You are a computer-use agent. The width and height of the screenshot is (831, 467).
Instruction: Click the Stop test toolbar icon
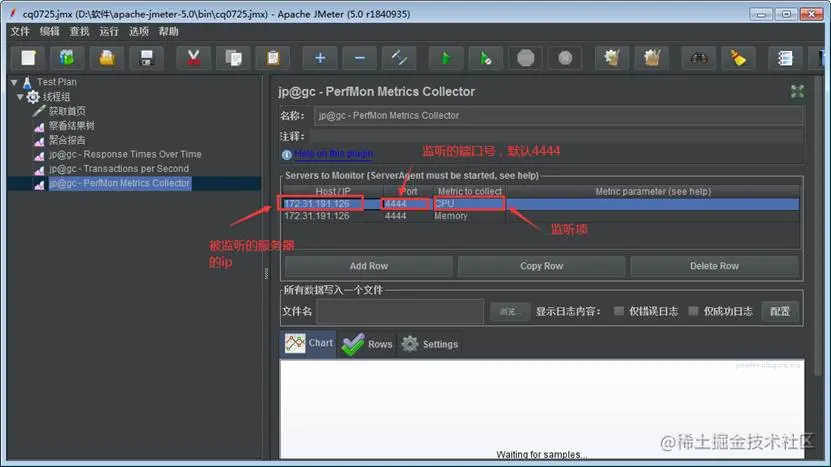tap(525, 57)
